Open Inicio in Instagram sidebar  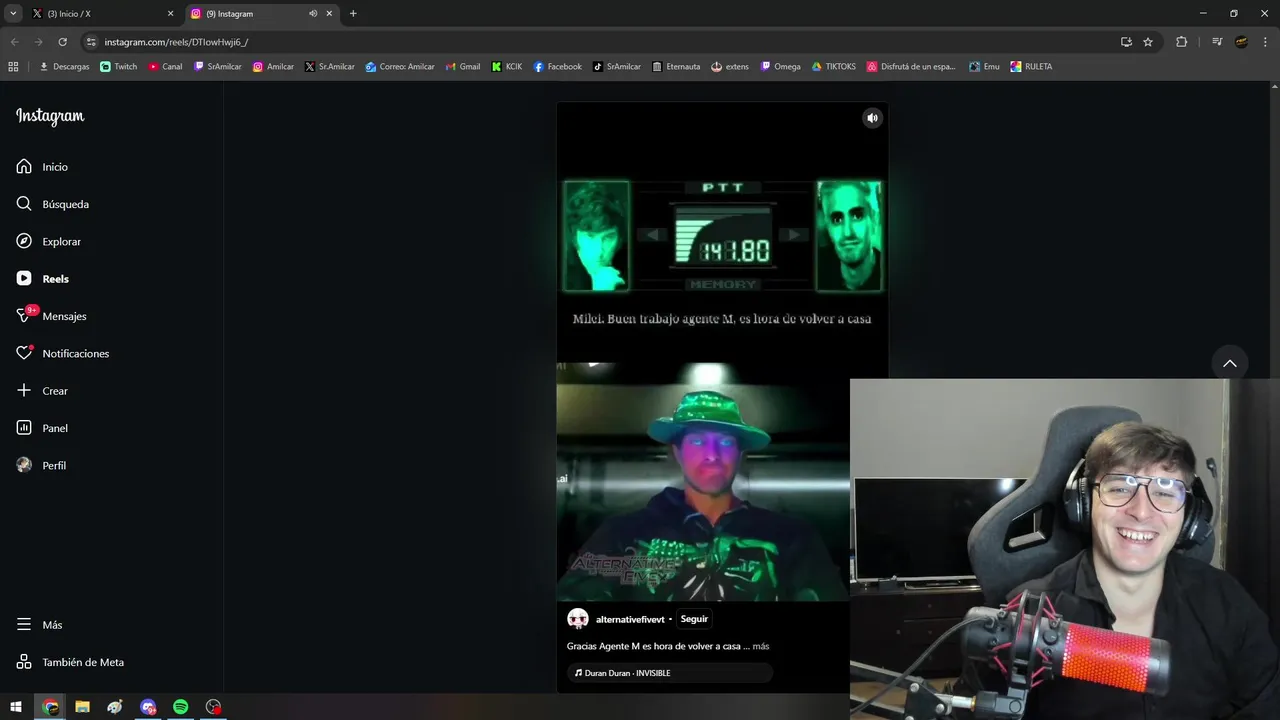(x=42, y=167)
